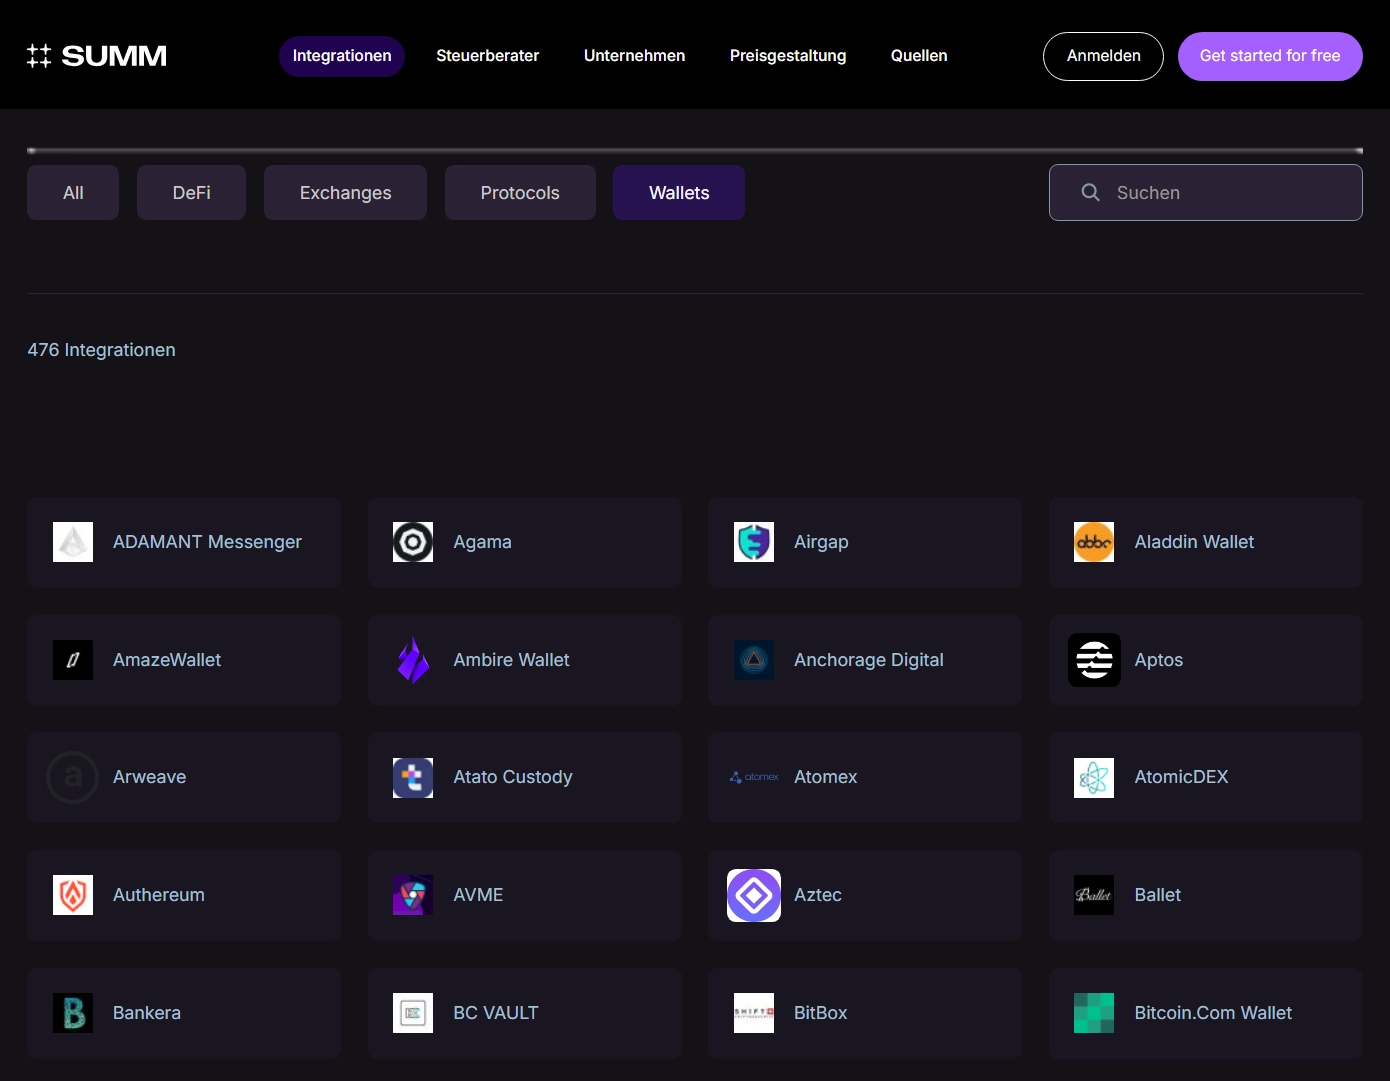Open the AtomicDEX integration link
Image resolution: width=1390 pixels, height=1081 pixels.
pos(1206,777)
